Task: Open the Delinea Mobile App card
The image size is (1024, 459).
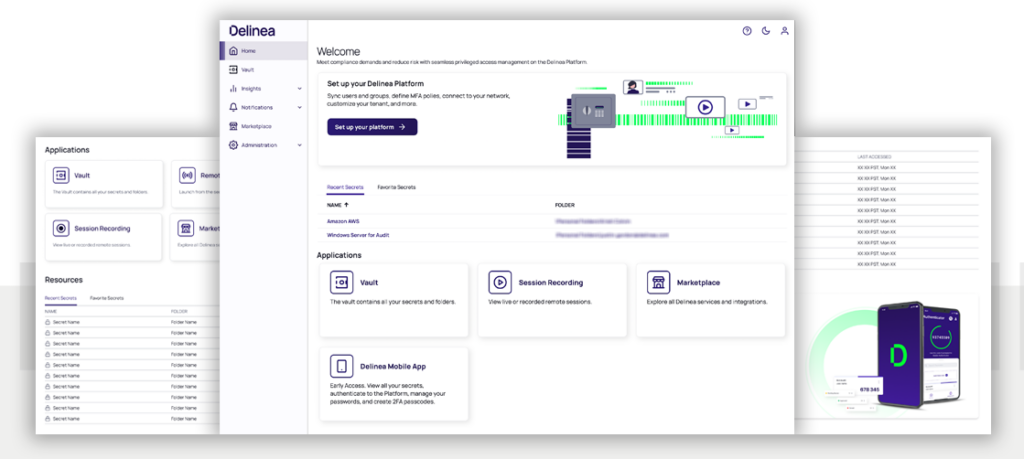Action: tap(394, 384)
